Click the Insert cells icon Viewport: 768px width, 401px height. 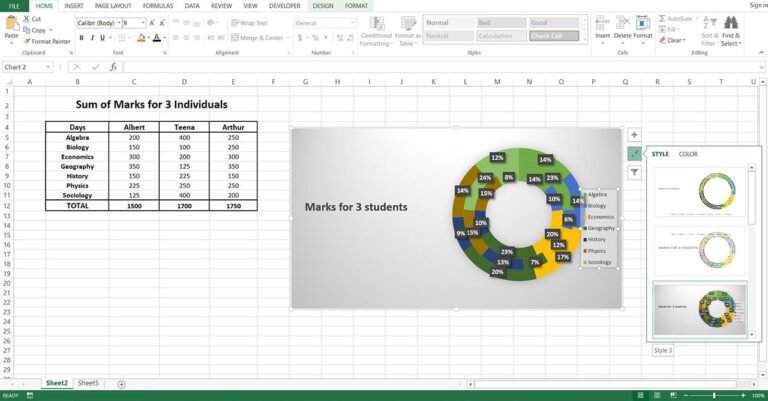[602, 23]
